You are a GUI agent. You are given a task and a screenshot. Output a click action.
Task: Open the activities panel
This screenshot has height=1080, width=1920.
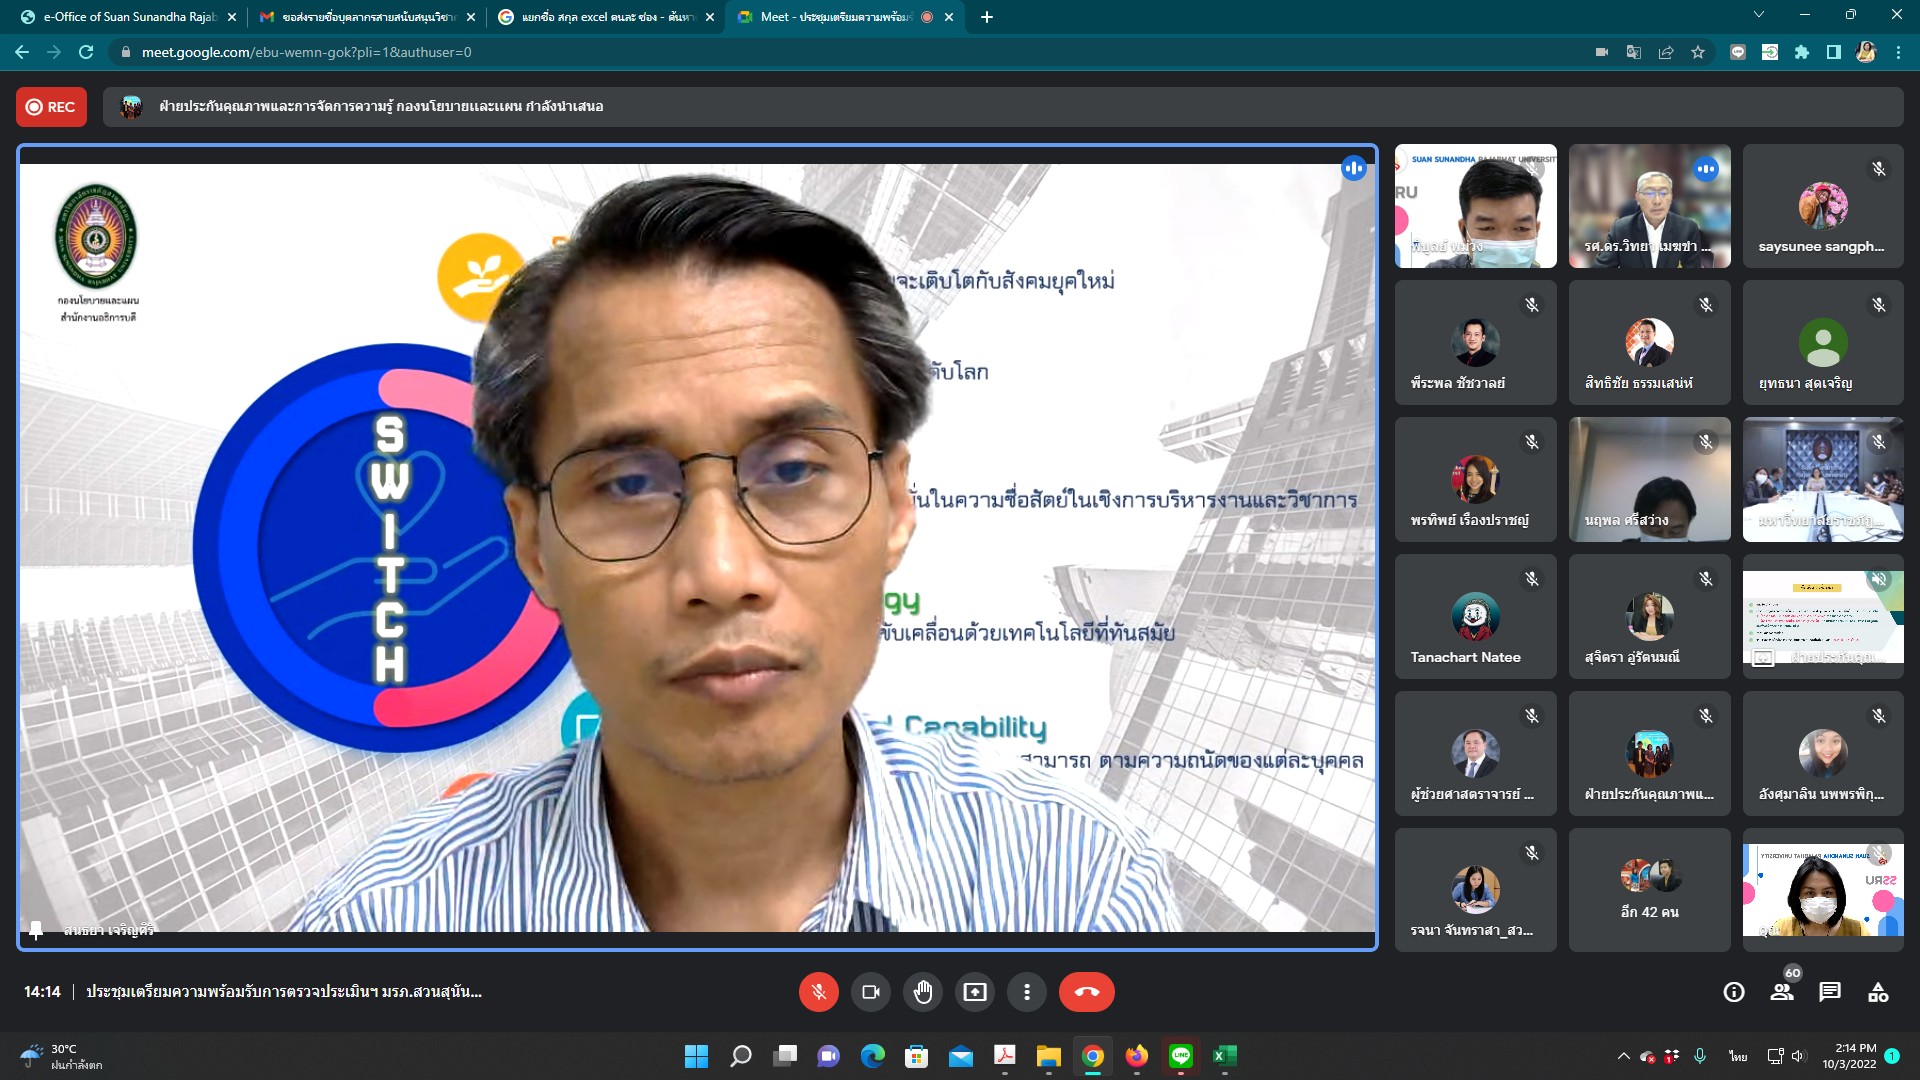(1878, 992)
